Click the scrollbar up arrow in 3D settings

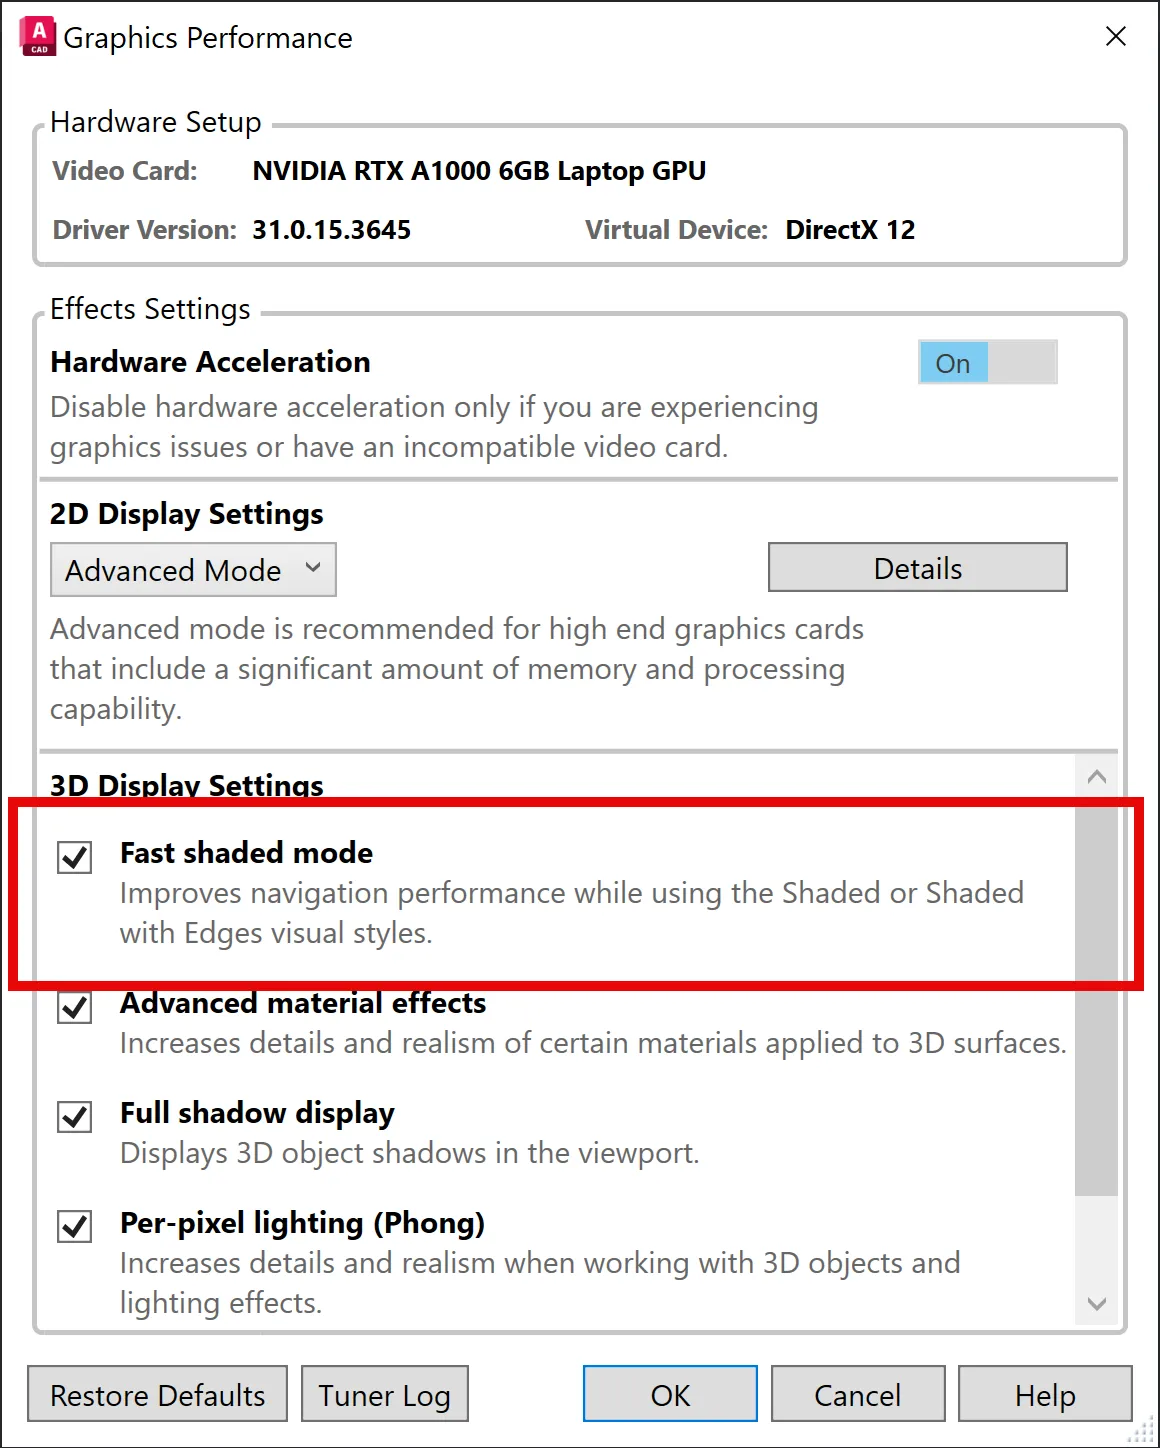pos(1096,776)
